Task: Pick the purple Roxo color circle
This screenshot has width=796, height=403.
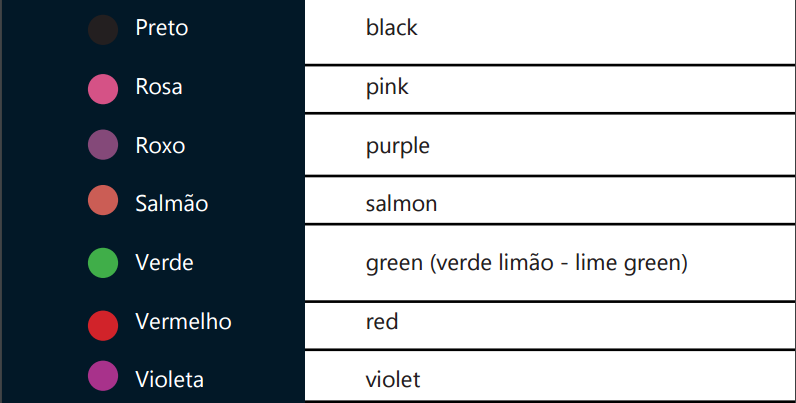Action: click(103, 146)
